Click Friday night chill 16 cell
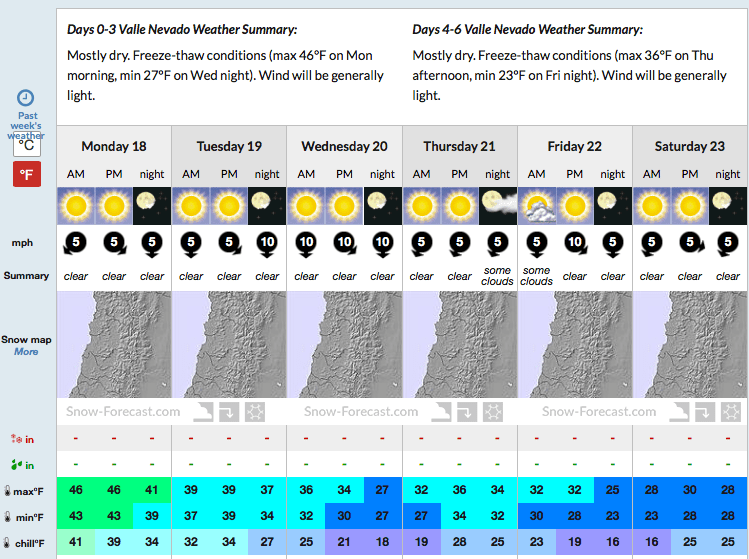The image size is (749, 559). coord(613,542)
